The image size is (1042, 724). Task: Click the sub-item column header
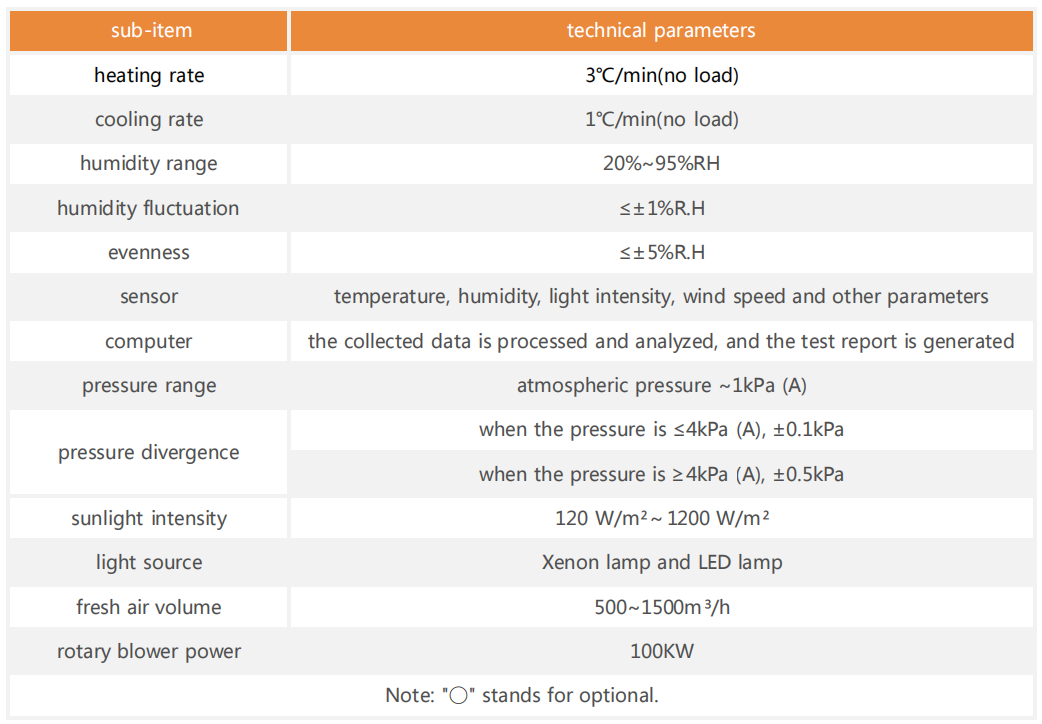click(149, 31)
